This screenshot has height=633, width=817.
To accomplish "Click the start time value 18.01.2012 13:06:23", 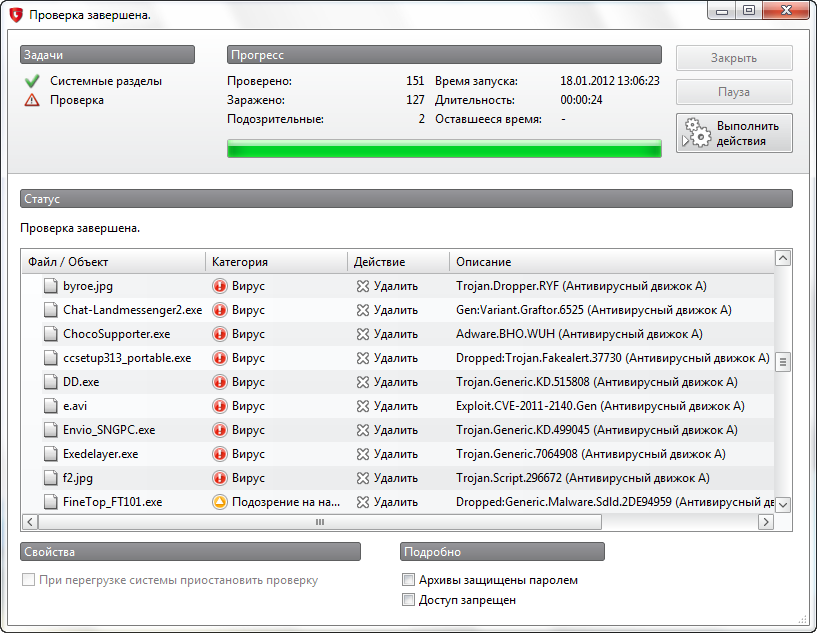I will coord(610,81).
